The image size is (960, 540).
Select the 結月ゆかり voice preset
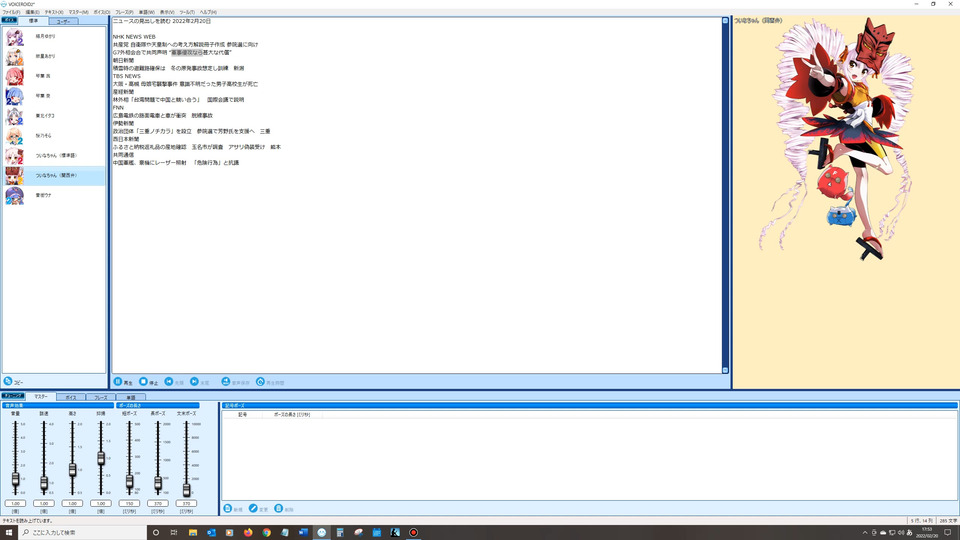click(54, 37)
